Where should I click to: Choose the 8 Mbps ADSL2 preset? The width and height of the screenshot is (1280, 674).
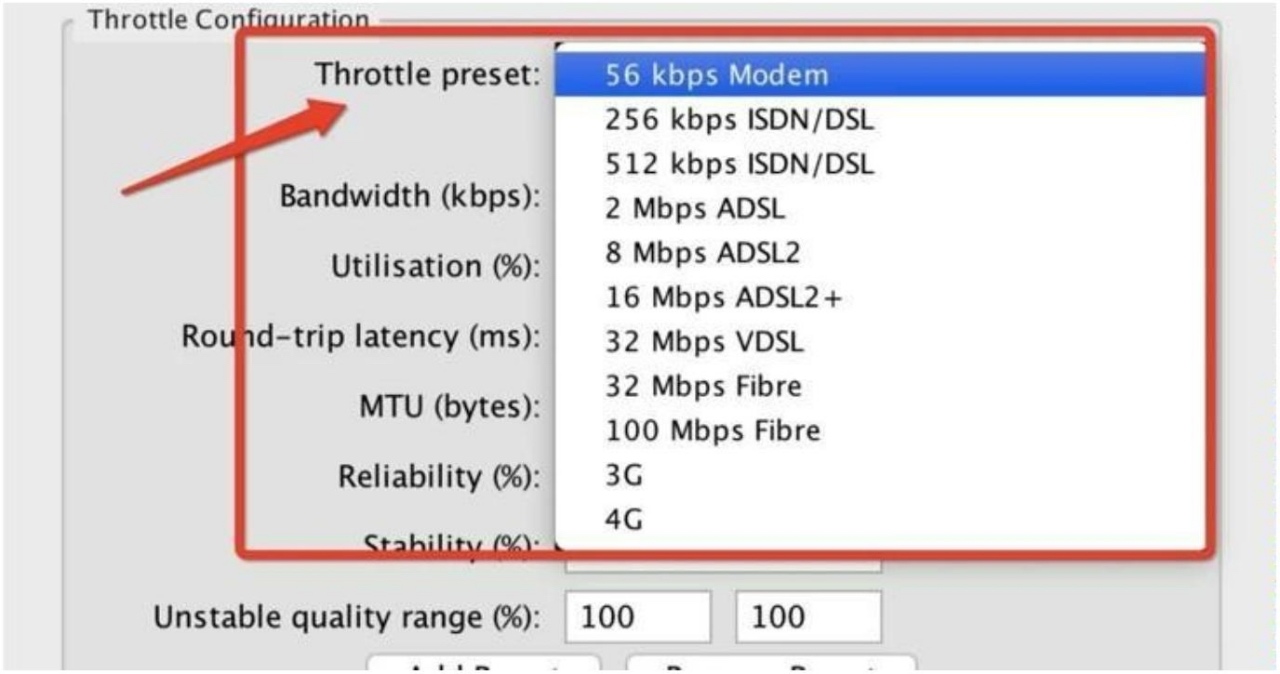point(702,253)
